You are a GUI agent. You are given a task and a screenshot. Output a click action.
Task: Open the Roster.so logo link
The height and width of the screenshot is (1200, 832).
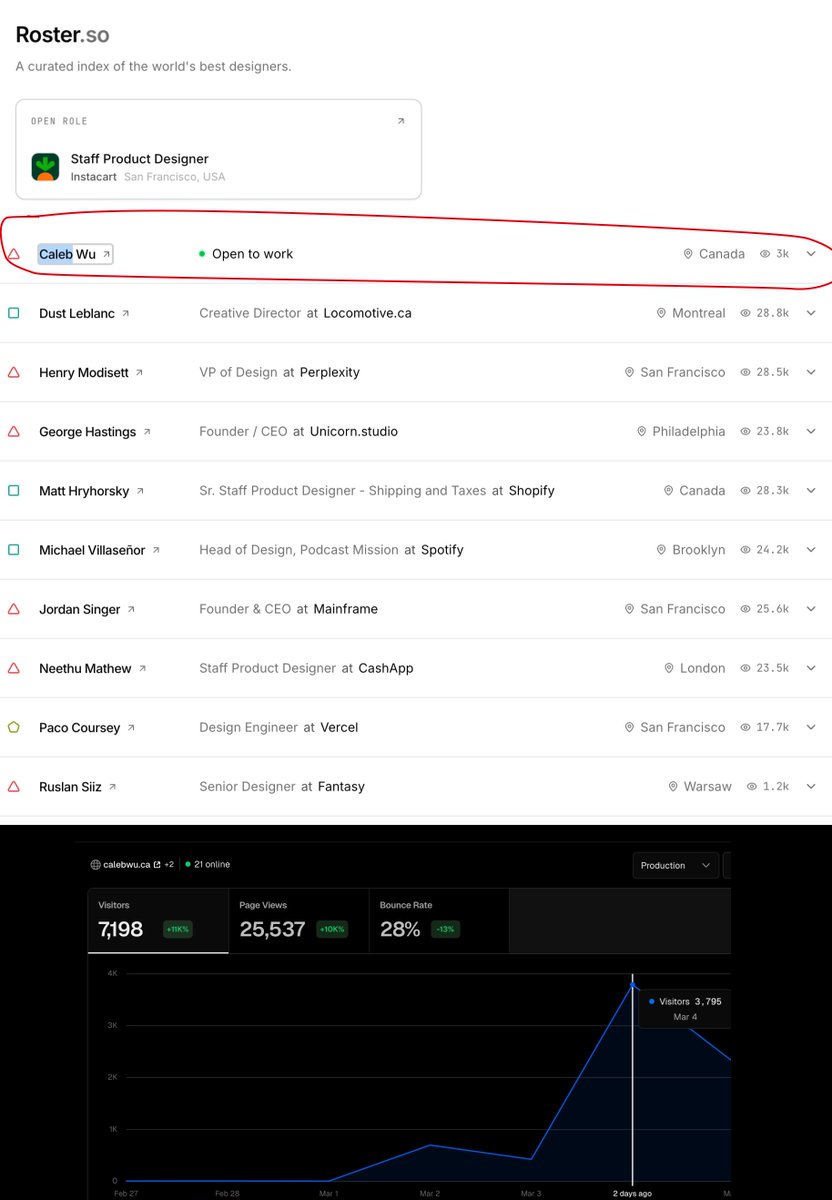click(x=62, y=35)
